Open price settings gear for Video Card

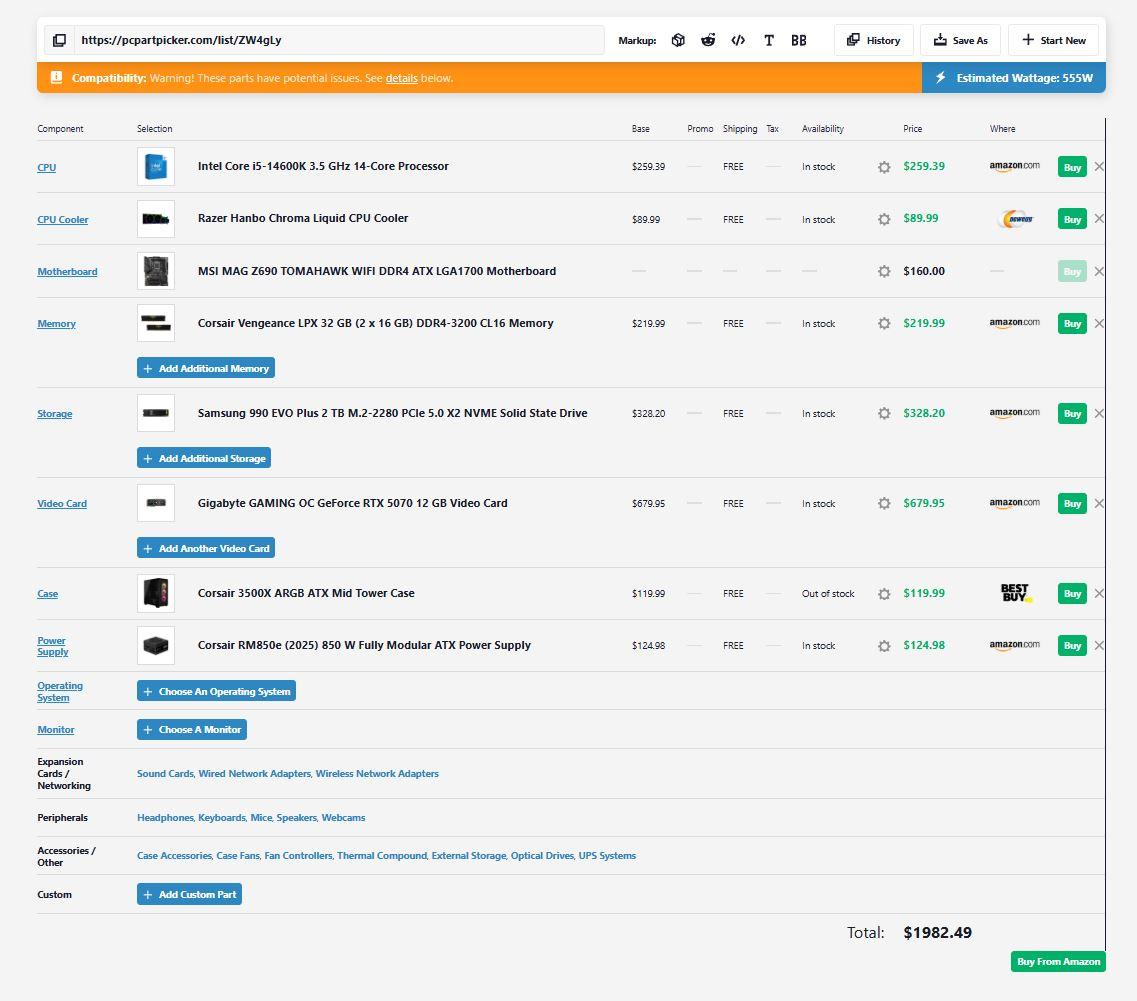[x=884, y=503]
